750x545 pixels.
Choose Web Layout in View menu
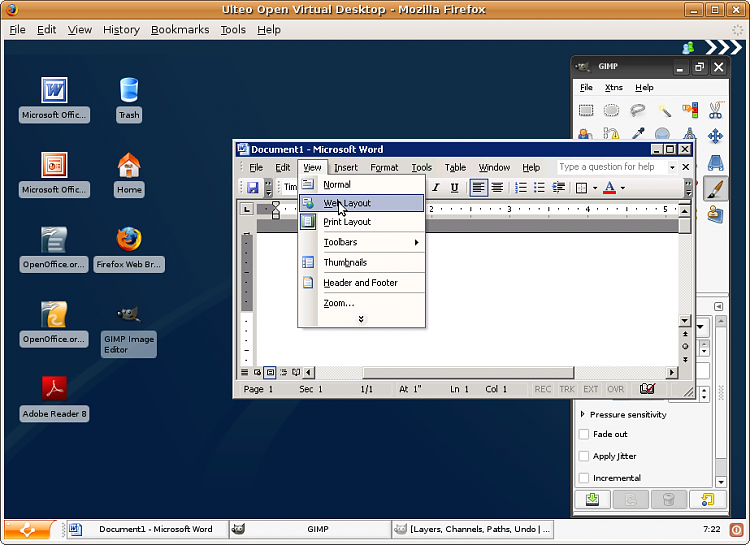[362, 203]
